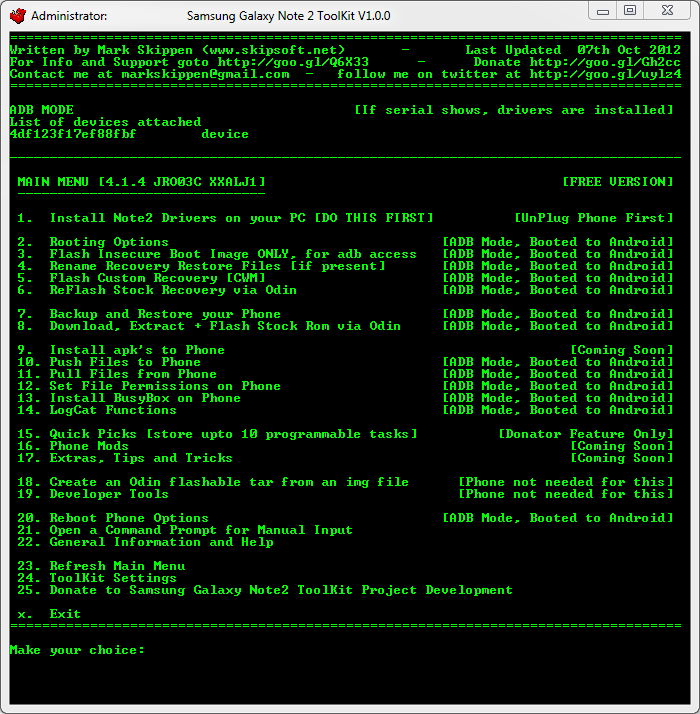
Task: Click option 19 'Developer Tools'
Action: coord(93,494)
